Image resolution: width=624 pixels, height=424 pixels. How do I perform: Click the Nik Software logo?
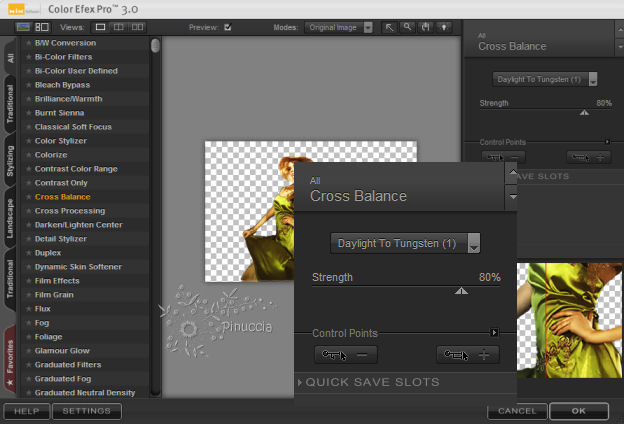click(23, 9)
